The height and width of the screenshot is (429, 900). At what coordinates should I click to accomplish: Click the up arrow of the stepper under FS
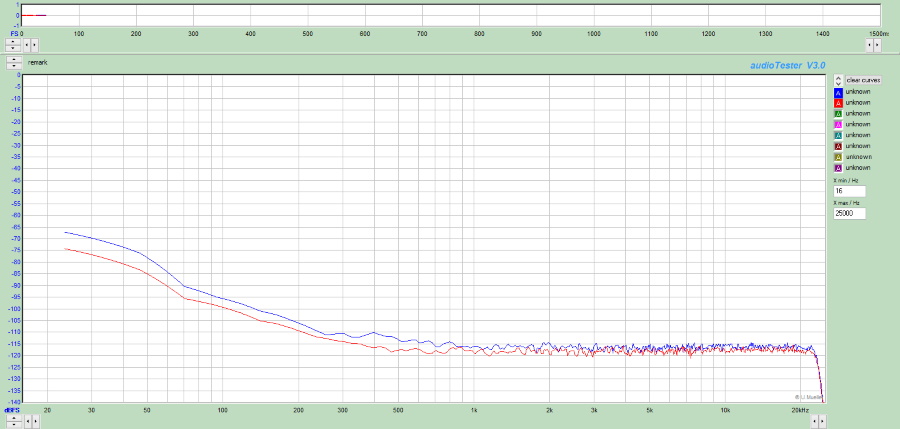13,41
